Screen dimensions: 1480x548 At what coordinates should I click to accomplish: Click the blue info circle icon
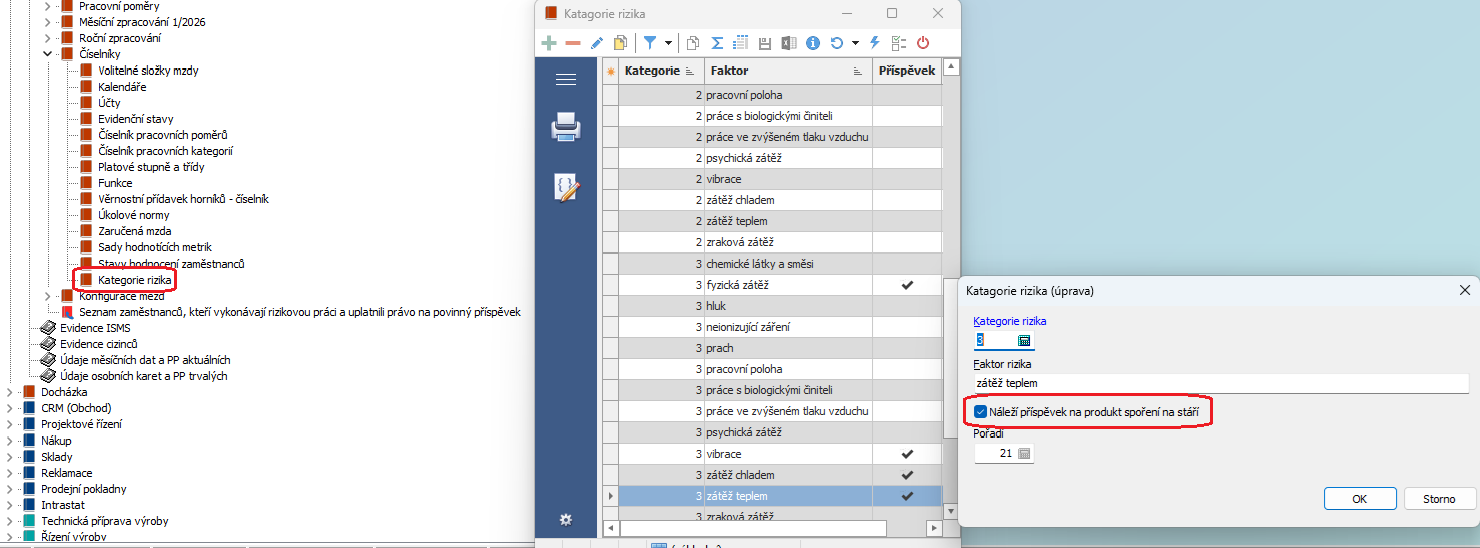813,43
